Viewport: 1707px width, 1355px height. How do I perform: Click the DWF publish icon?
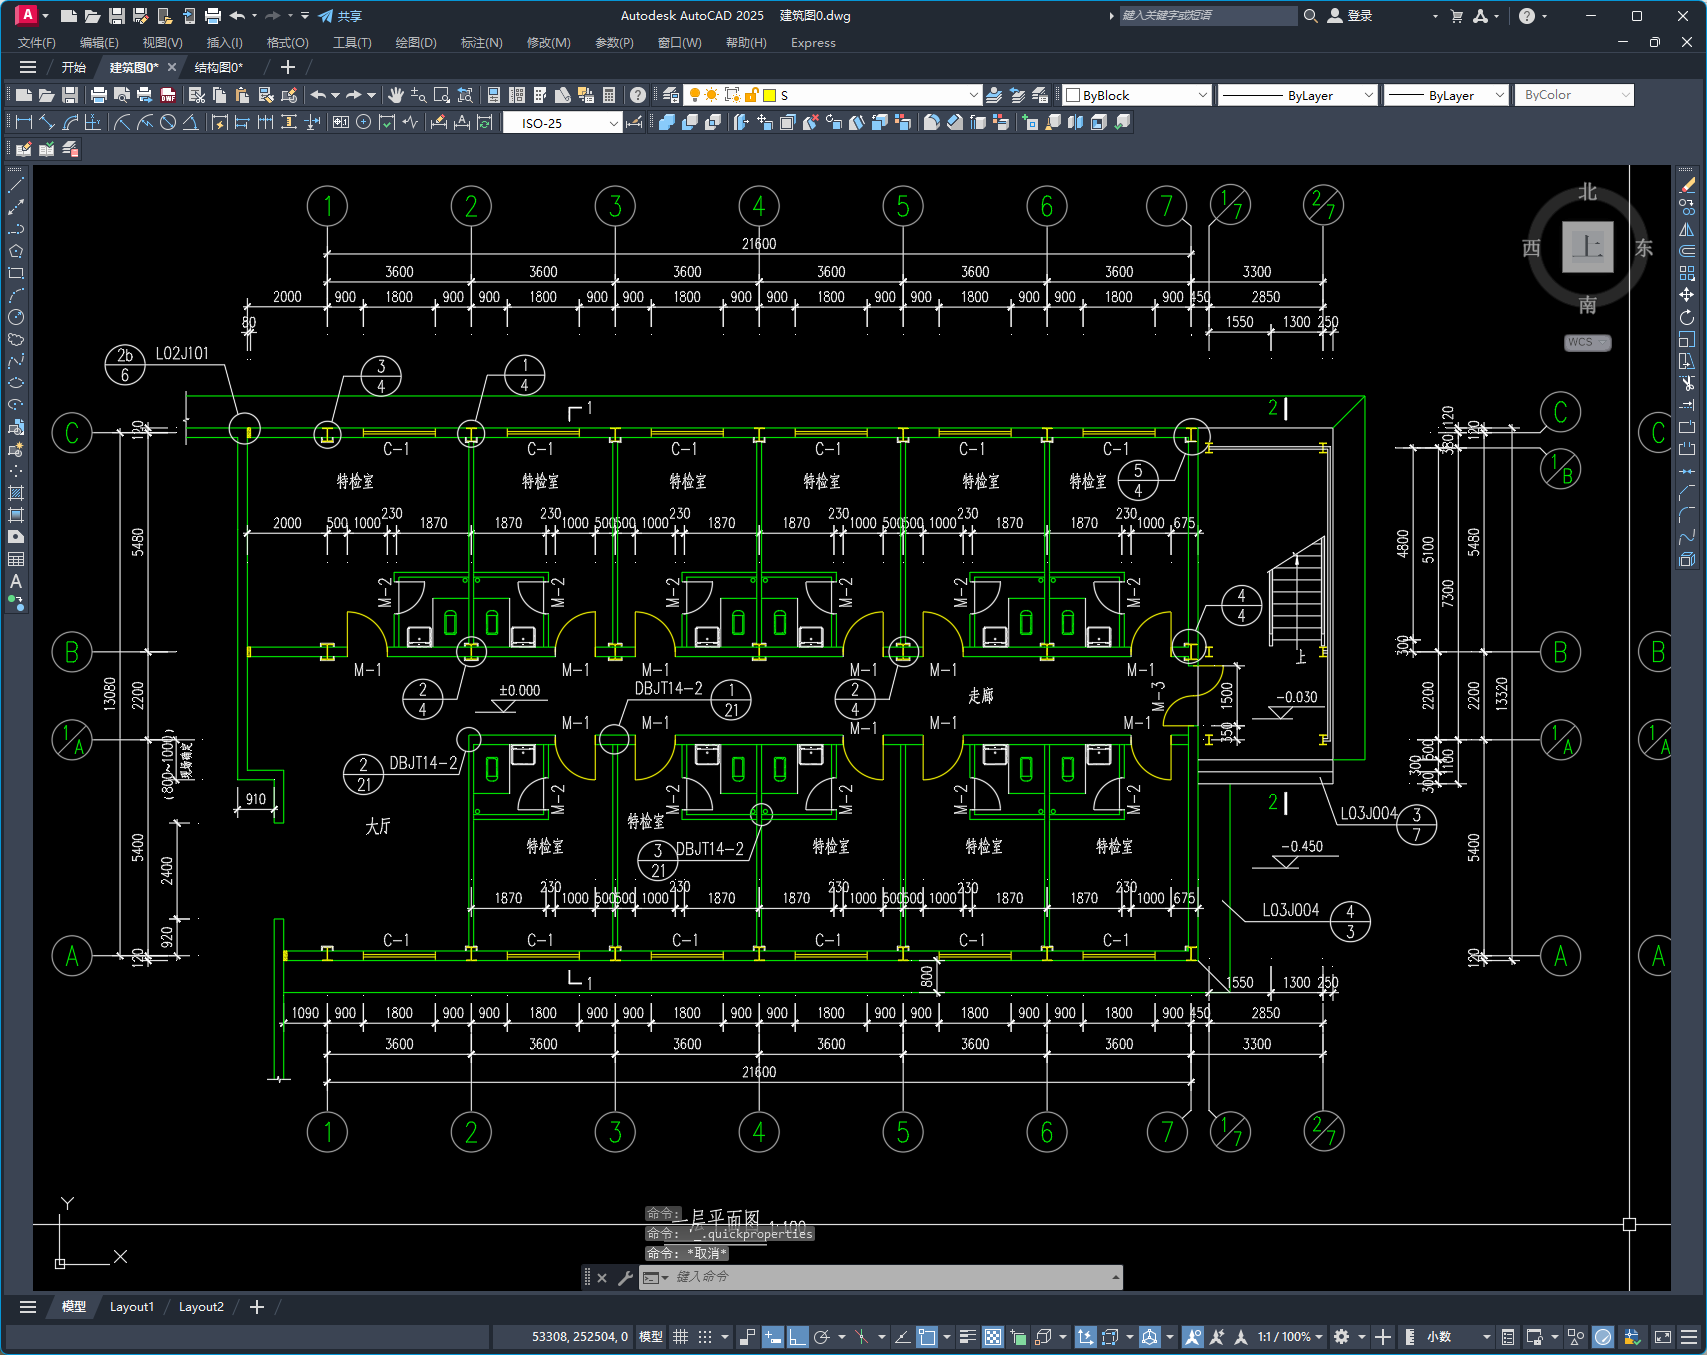coord(168,95)
